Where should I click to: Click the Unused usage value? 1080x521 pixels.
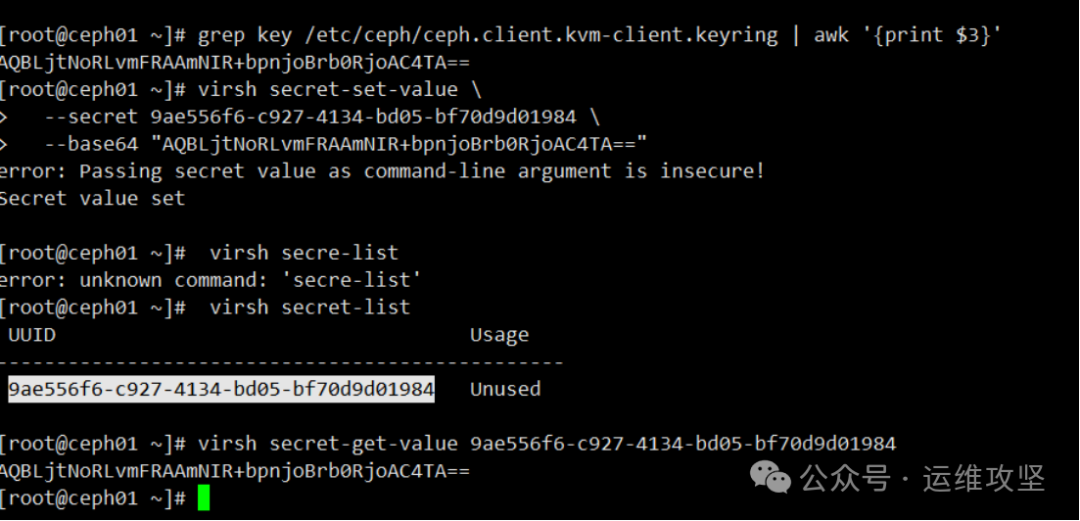coord(505,389)
